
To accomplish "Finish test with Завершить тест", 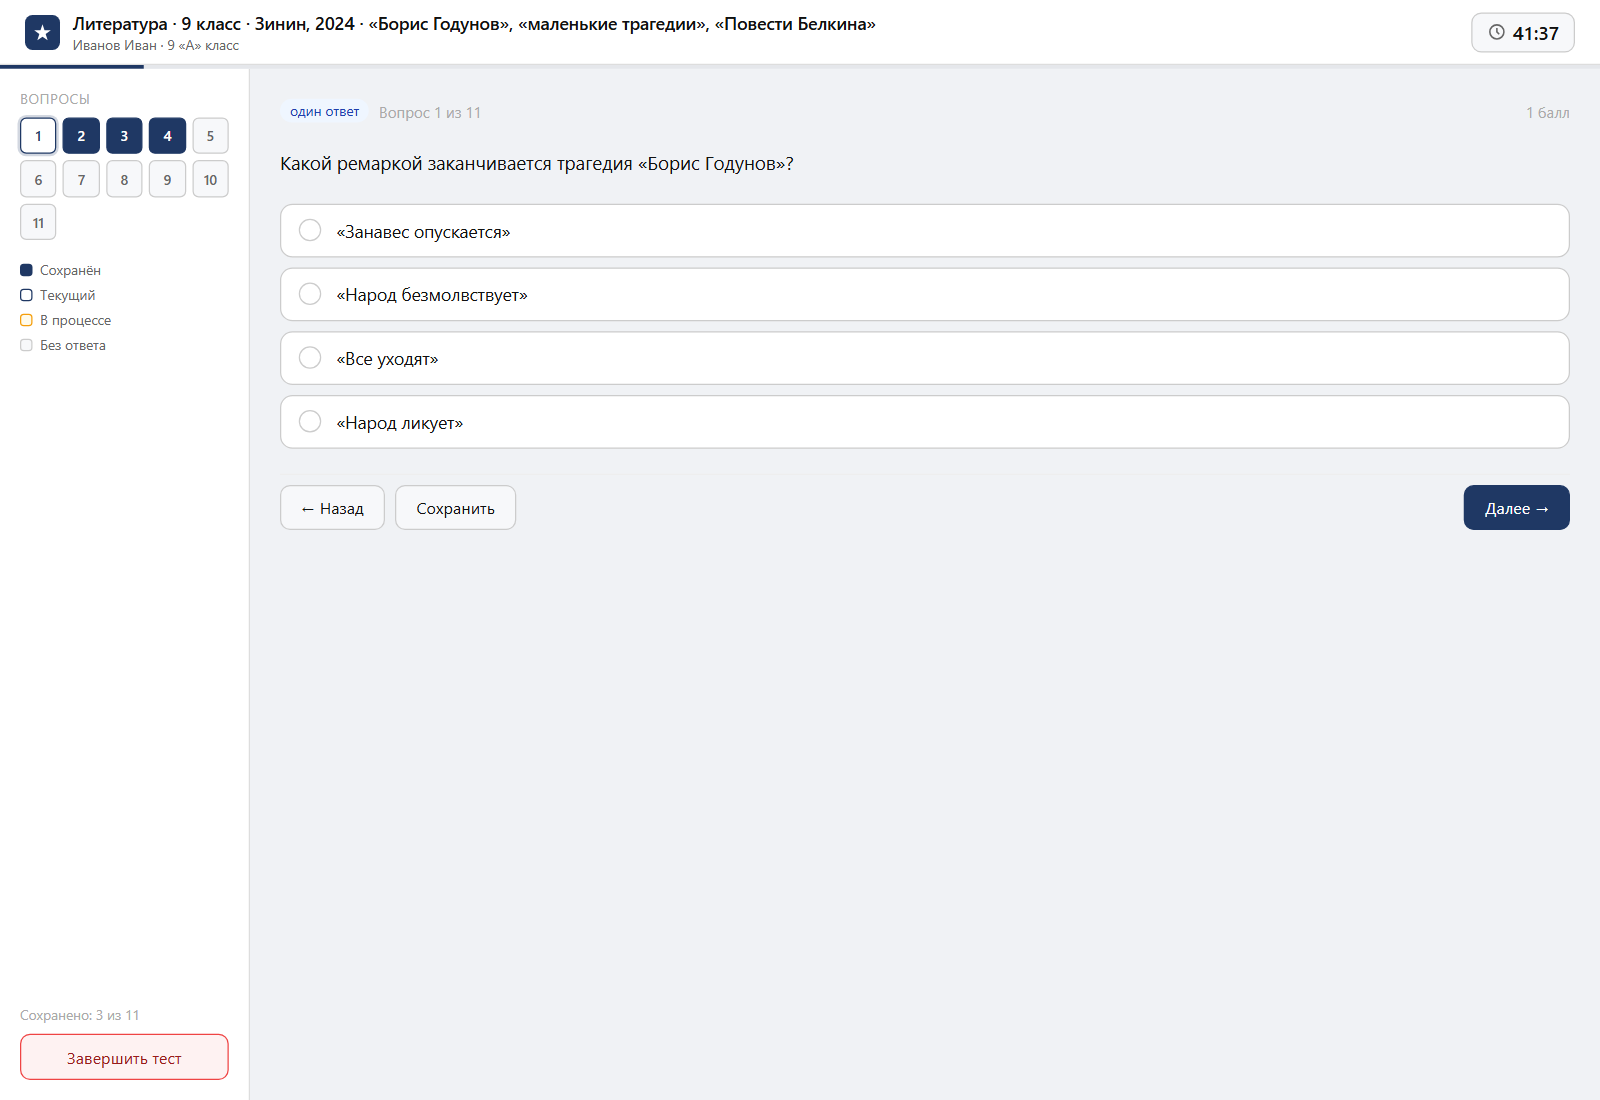I will [124, 1057].
